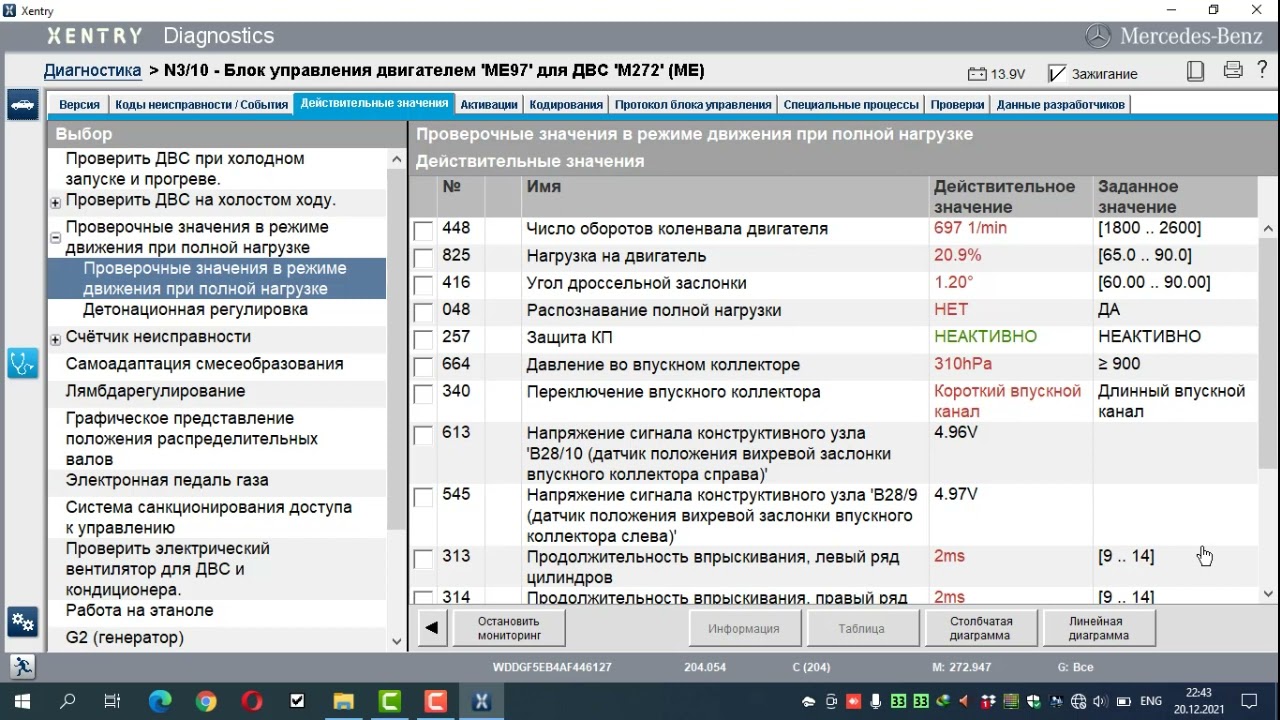Open the Версия tab
Viewport: 1280px width, 720px height.
(79, 105)
